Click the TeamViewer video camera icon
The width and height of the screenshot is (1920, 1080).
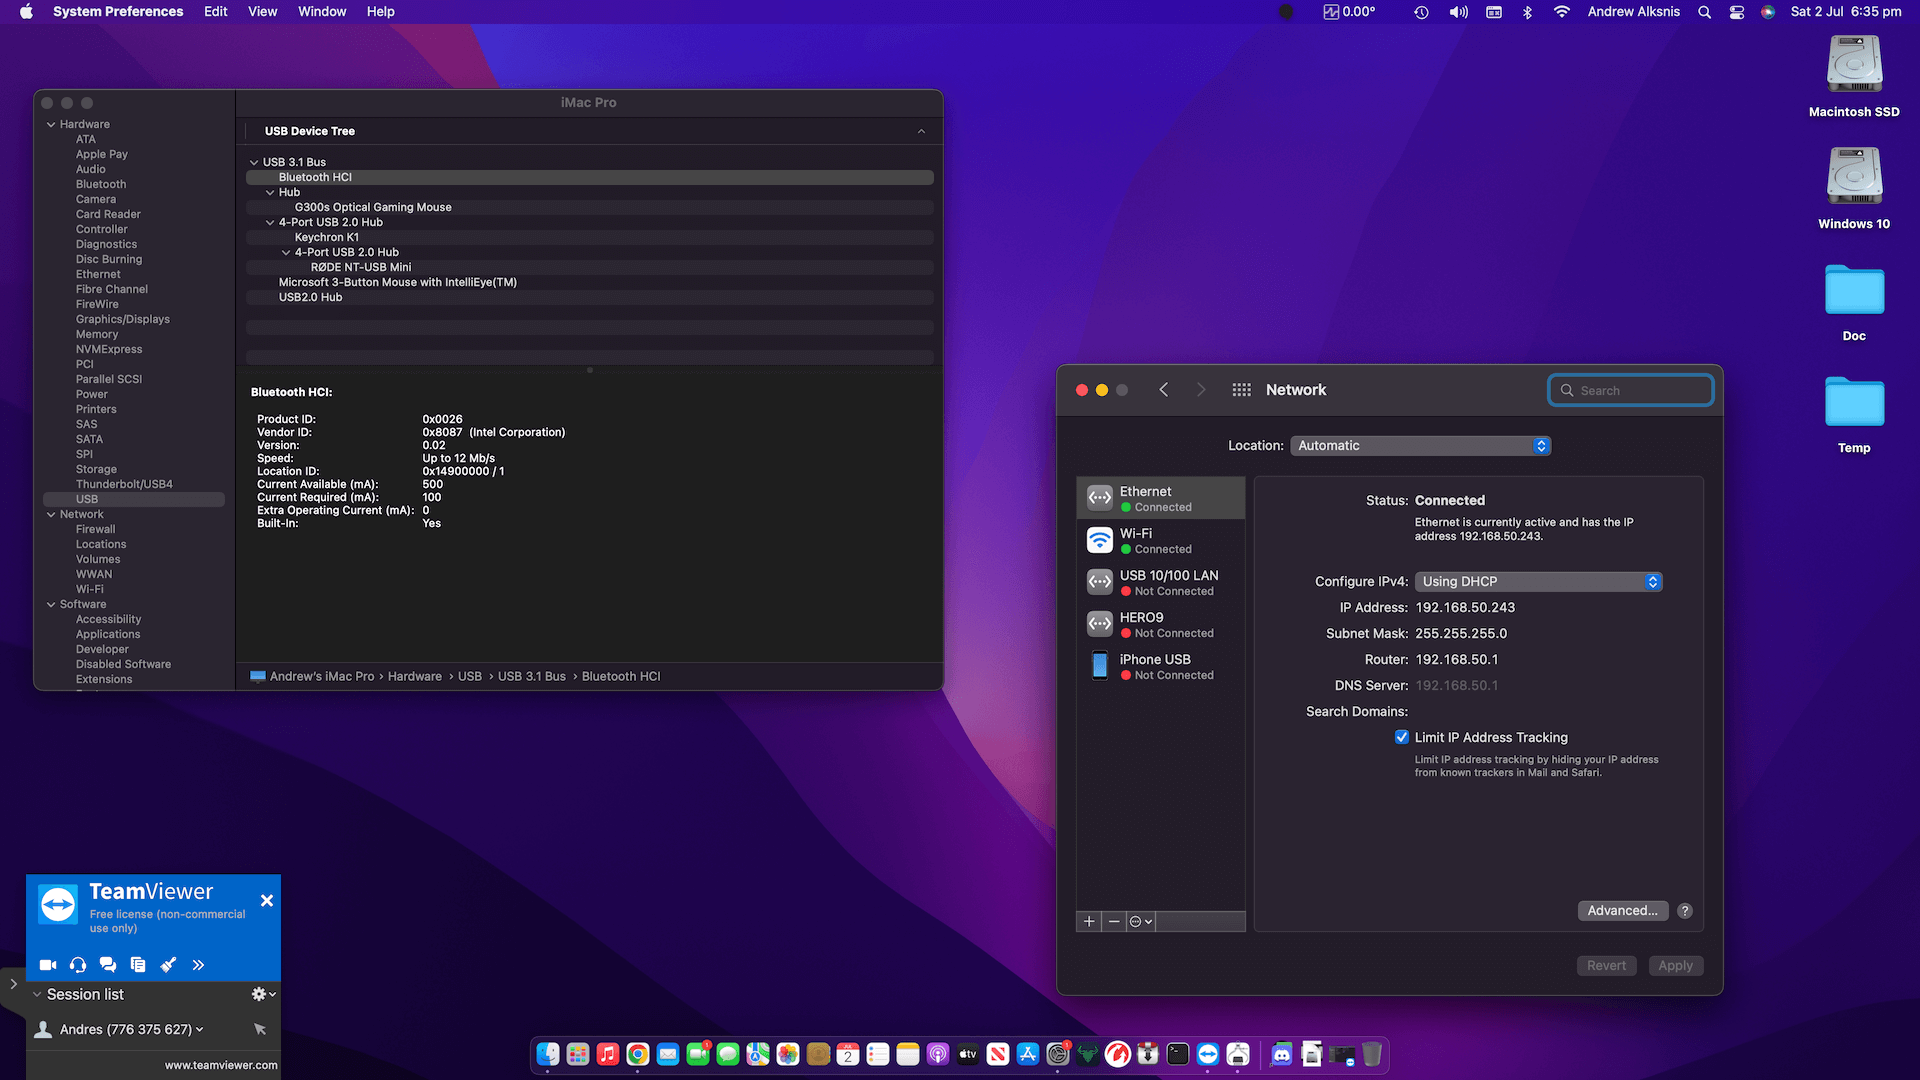(x=47, y=965)
